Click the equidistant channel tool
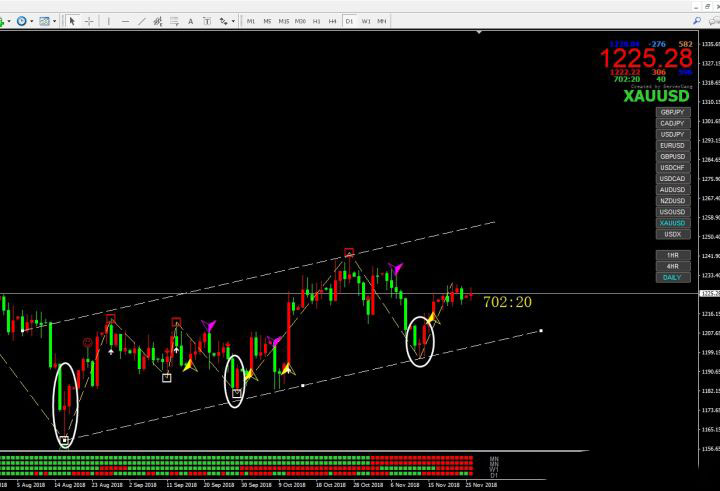The width and height of the screenshot is (720, 491). [157, 21]
